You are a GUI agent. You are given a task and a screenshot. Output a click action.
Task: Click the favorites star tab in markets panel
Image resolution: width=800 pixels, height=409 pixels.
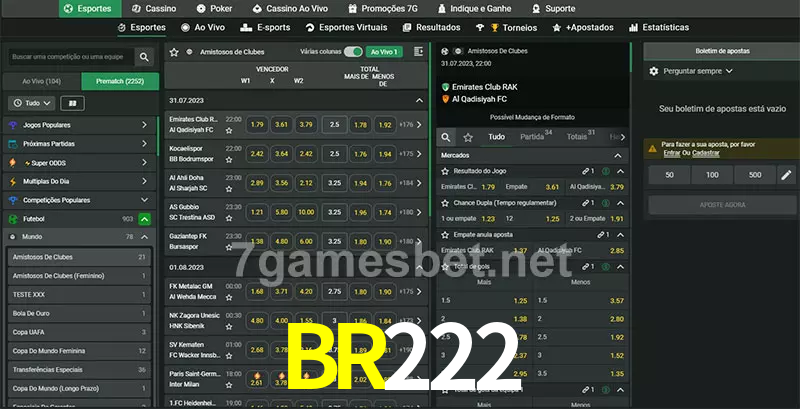468,137
